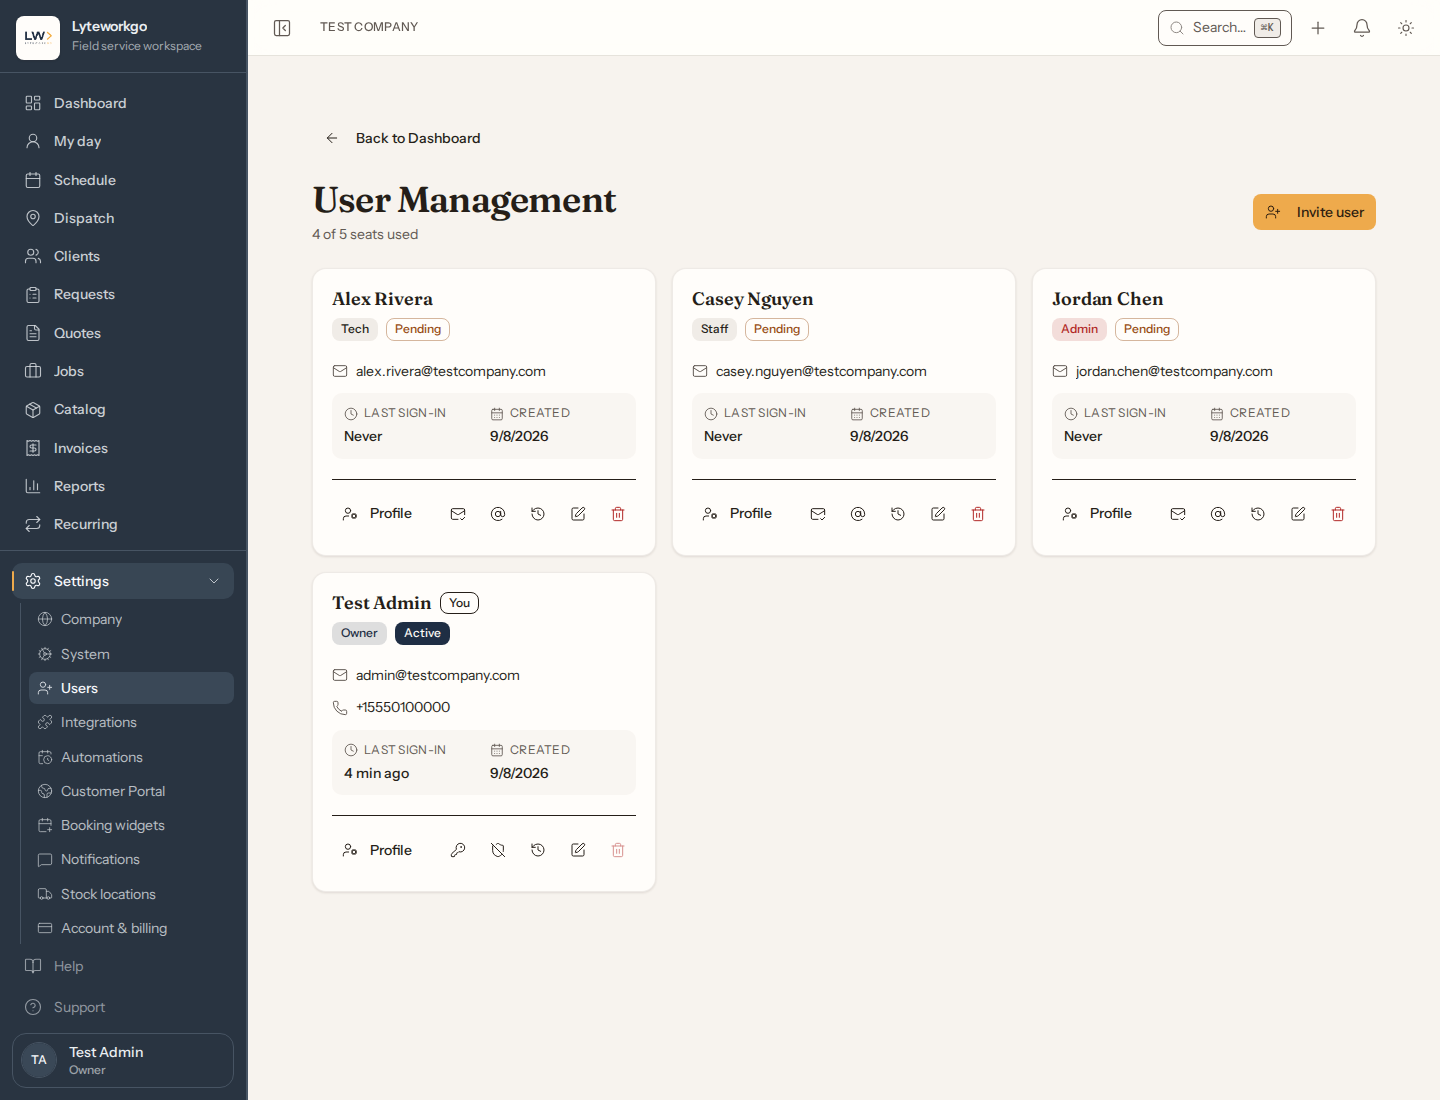Open Dashboard in sidebar
This screenshot has width=1440, height=1100.
[123, 103]
